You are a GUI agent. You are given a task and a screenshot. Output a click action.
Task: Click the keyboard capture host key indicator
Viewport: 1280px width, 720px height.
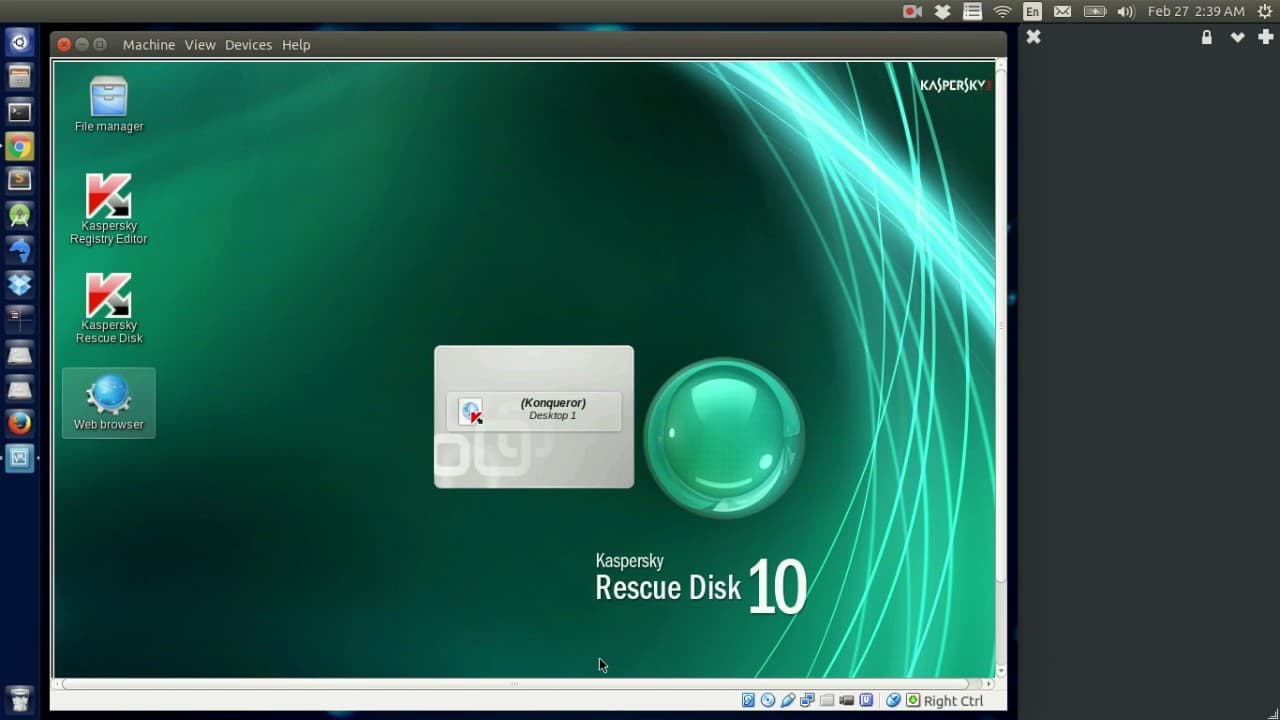coord(945,701)
